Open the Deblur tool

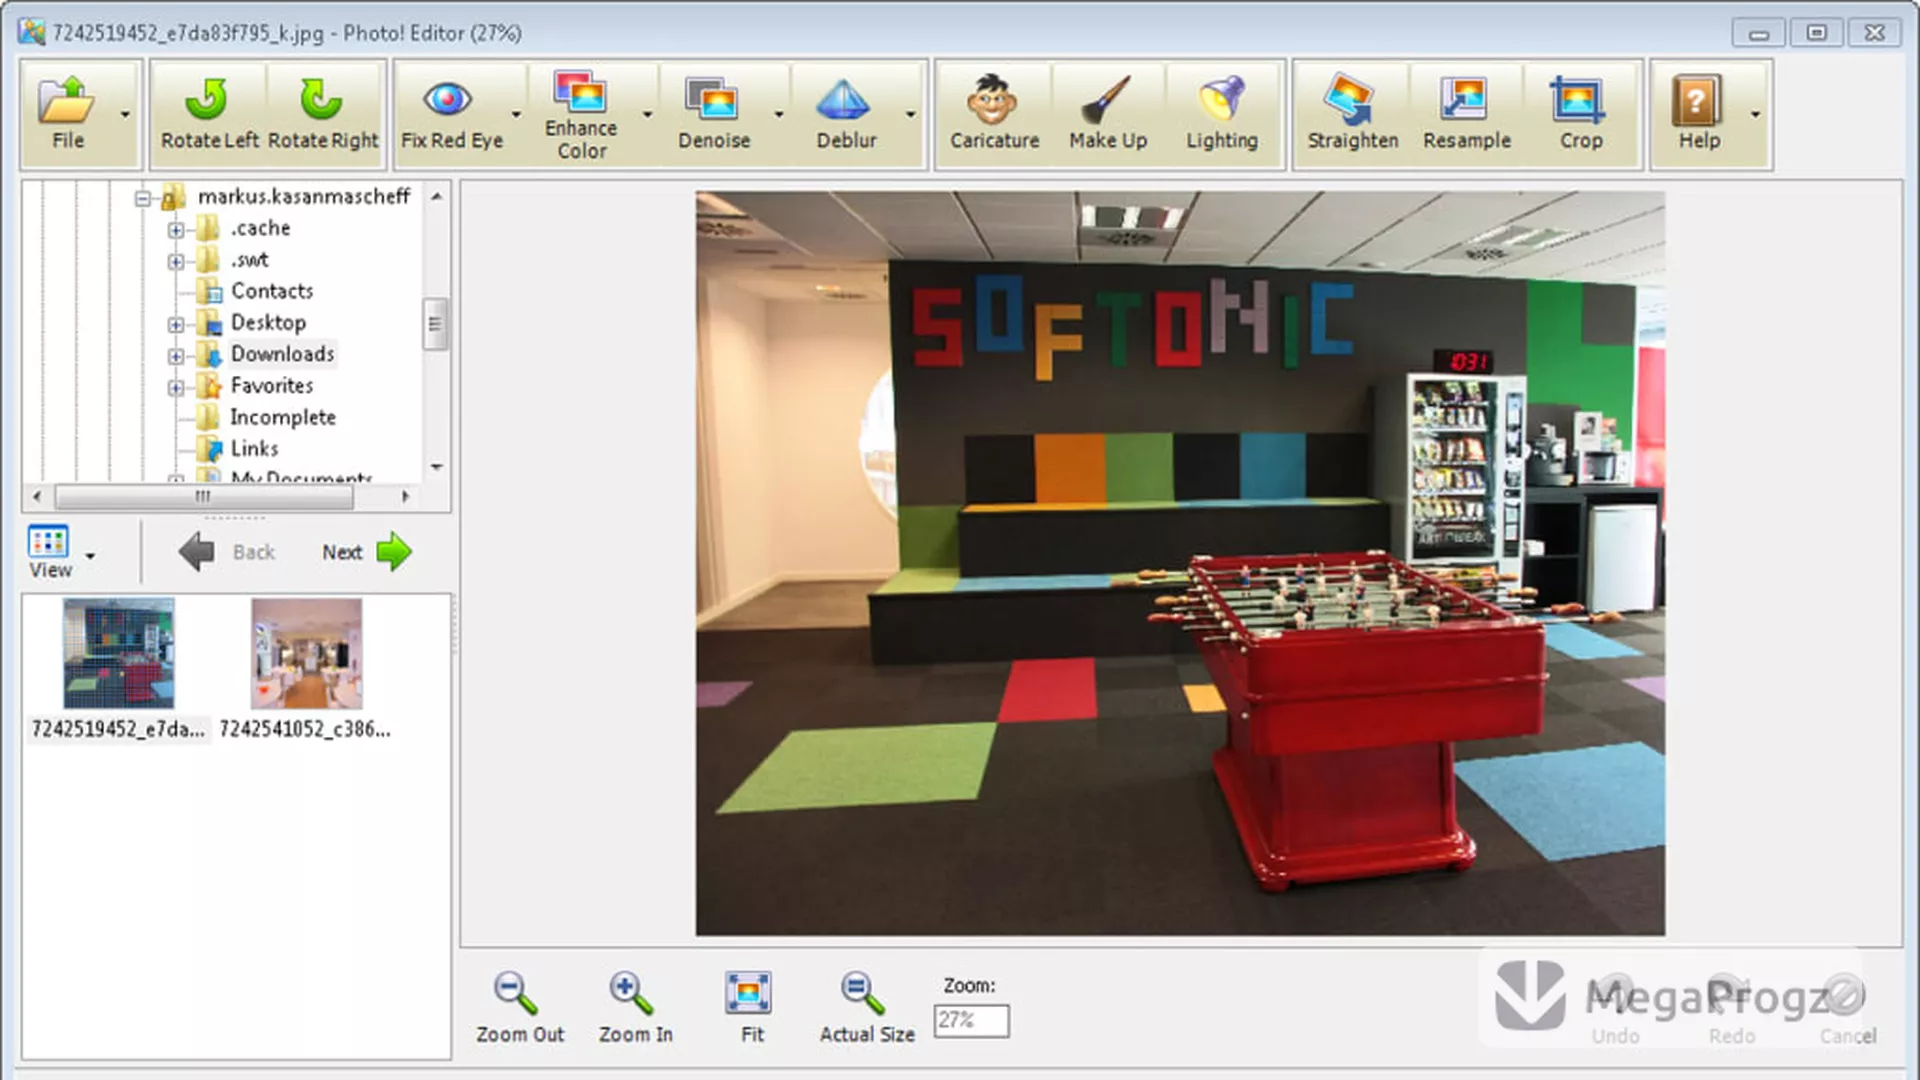click(x=846, y=114)
